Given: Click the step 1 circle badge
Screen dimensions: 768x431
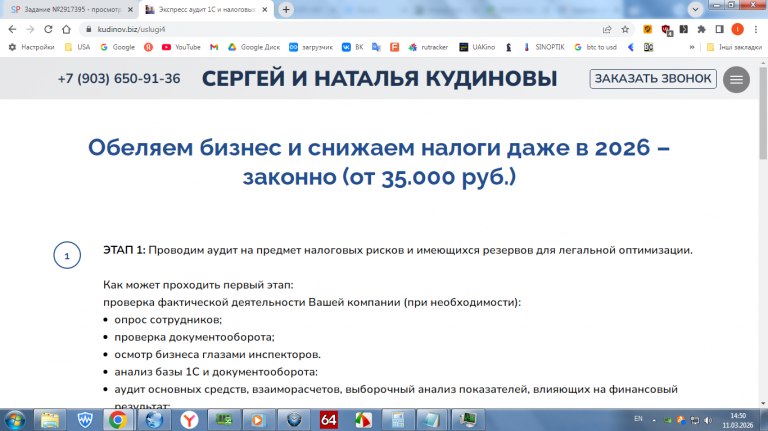Looking at the screenshot, I should (x=67, y=255).
